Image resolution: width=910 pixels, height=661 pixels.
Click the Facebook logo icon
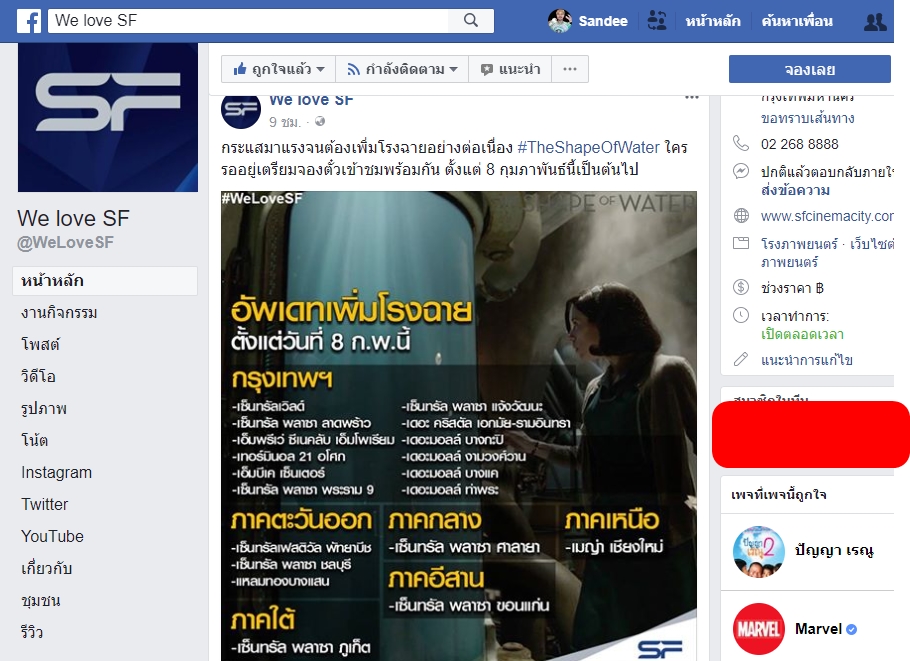[x=28, y=21]
